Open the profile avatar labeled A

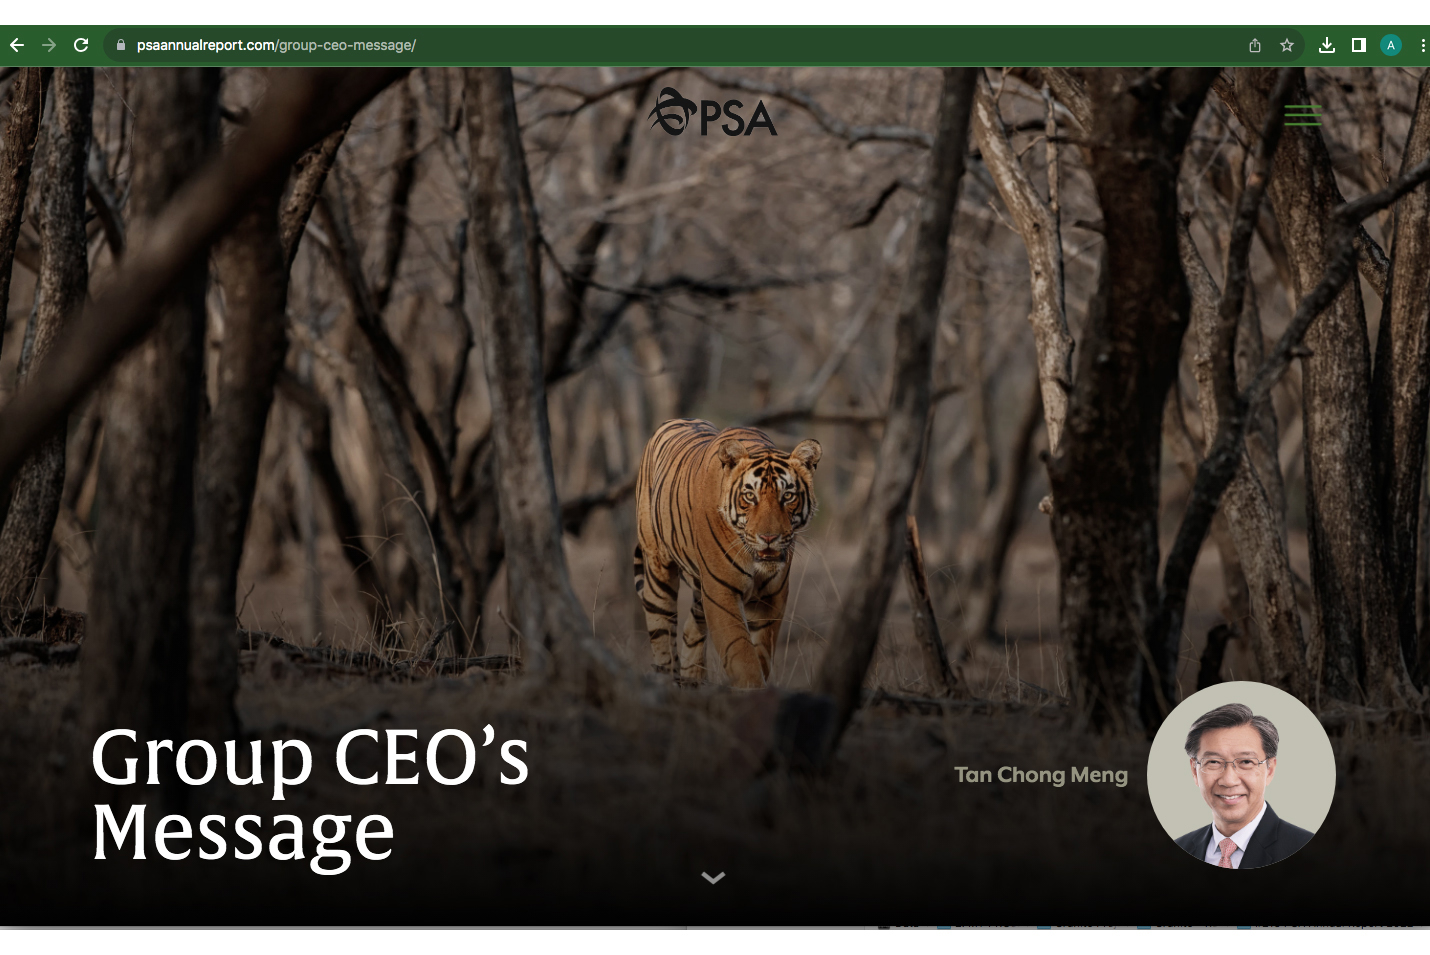pos(1391,45)
